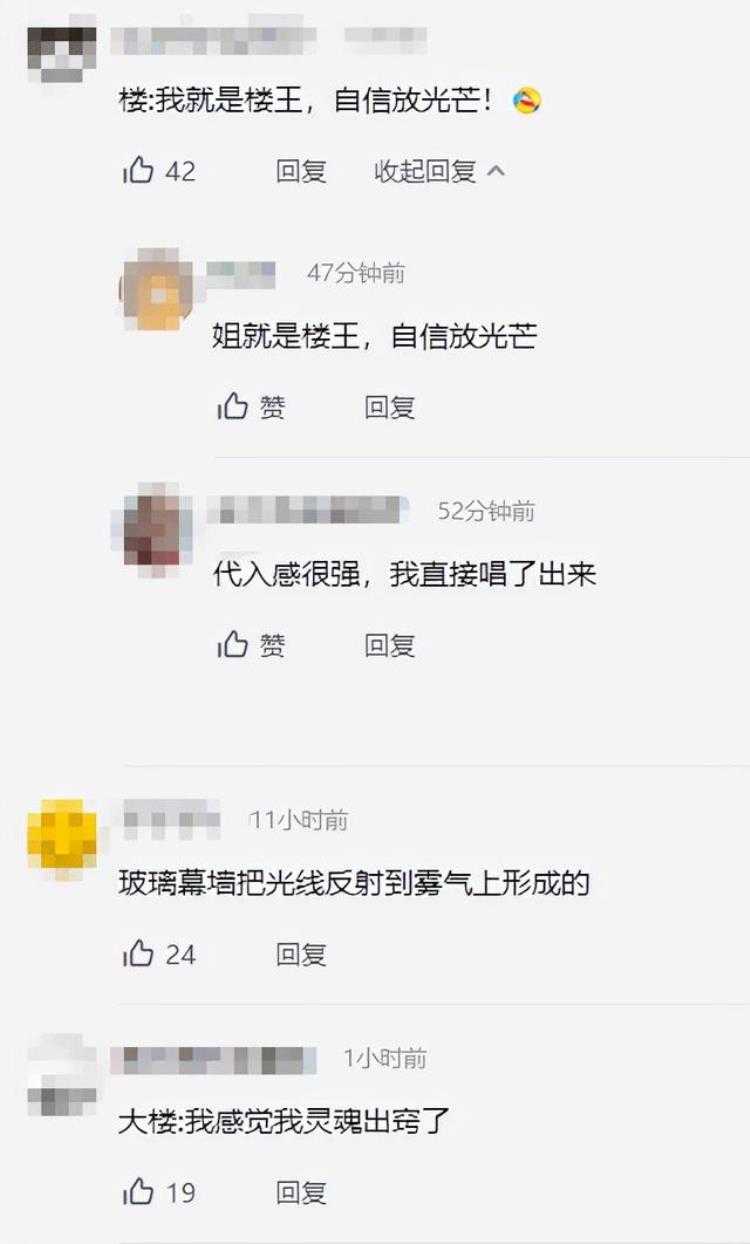The image size is (750, 1244).
Task: Like the '代入感很强' reply
Action: coord(251,645)
